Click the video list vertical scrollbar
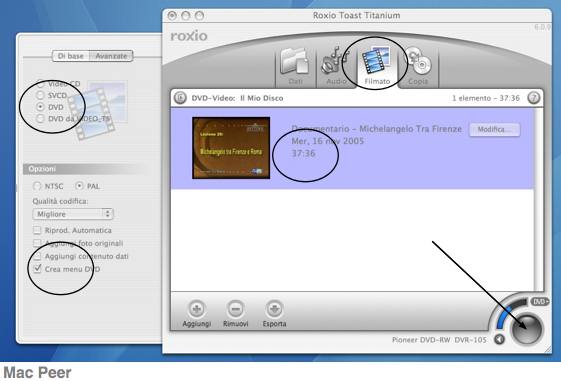The image size is (561, 381). [538, 200]
